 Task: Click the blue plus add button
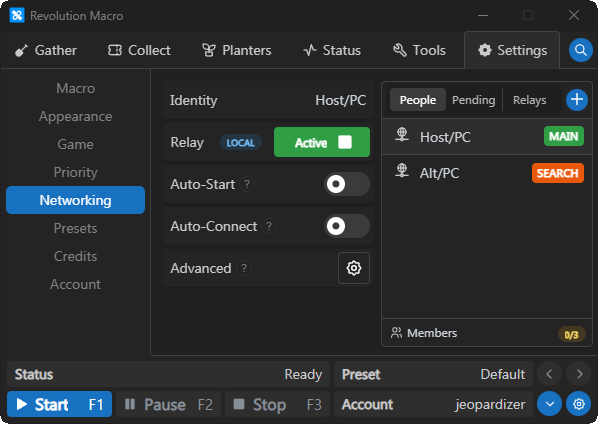tap(577, 100)
